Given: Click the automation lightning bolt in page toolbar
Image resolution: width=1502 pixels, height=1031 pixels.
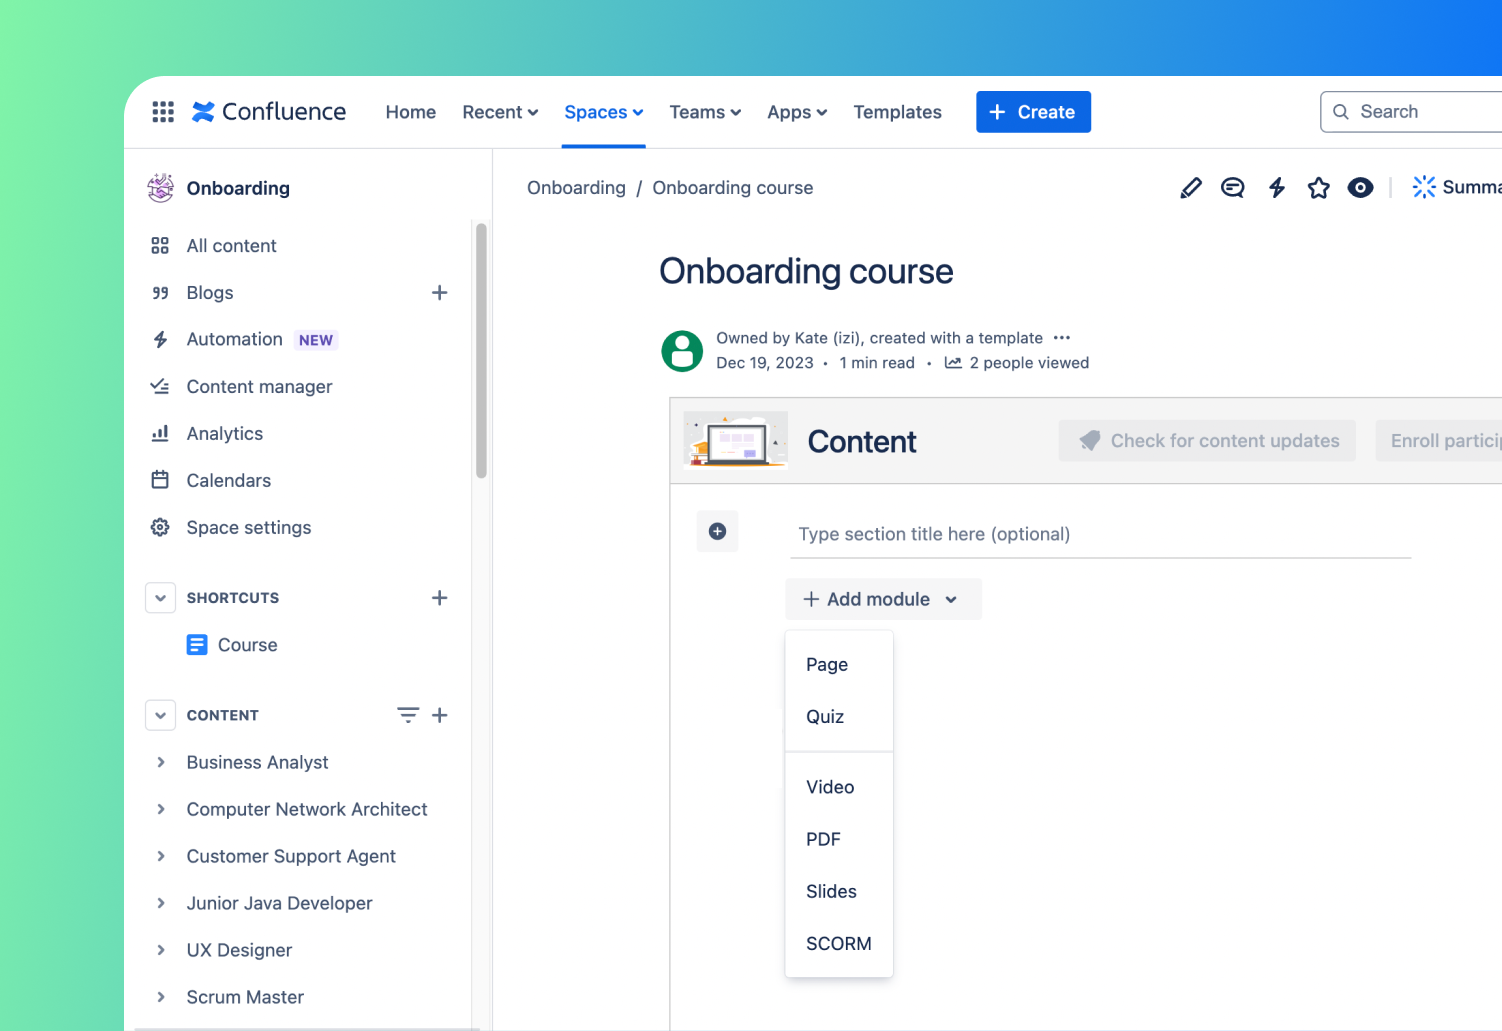Looking at the screenshot, I should point(1276,188).
